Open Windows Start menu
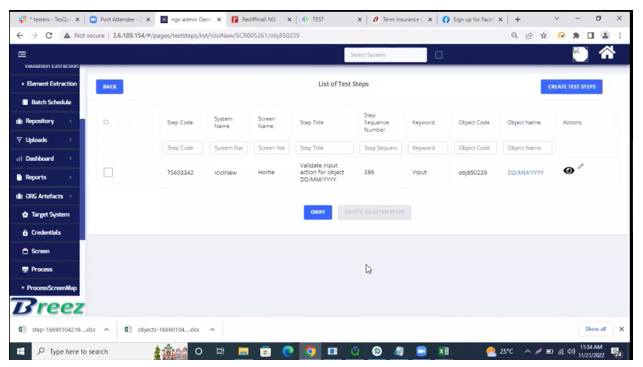643x367 pixels. pos(21,351)
